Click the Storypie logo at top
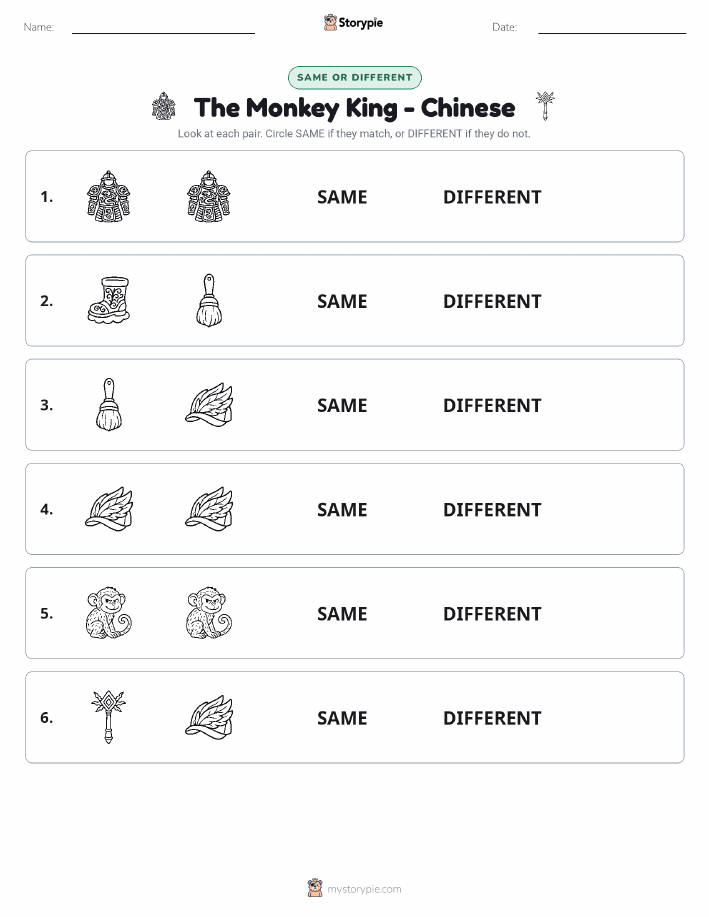This screenshot has height=917, width=709. pyautogui.click(x=353, y=23)
